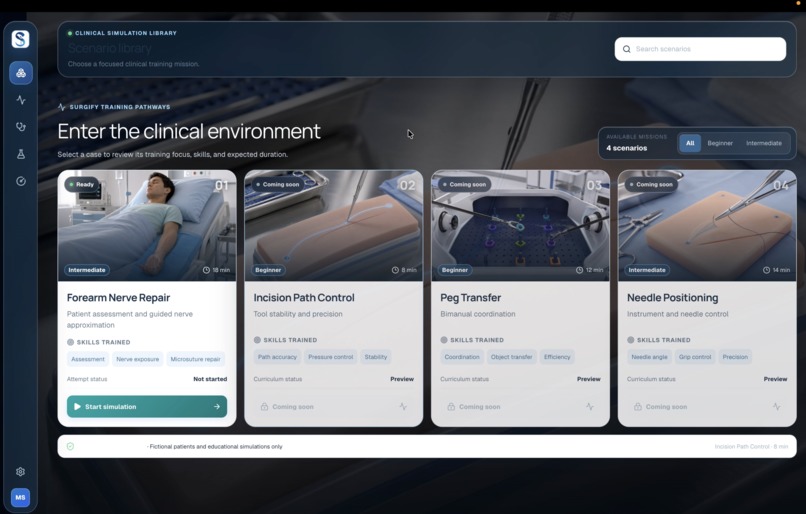Click pulse icon on Needle Positioning card
This screenshot has width=806, height=514.
coord(776,407)
